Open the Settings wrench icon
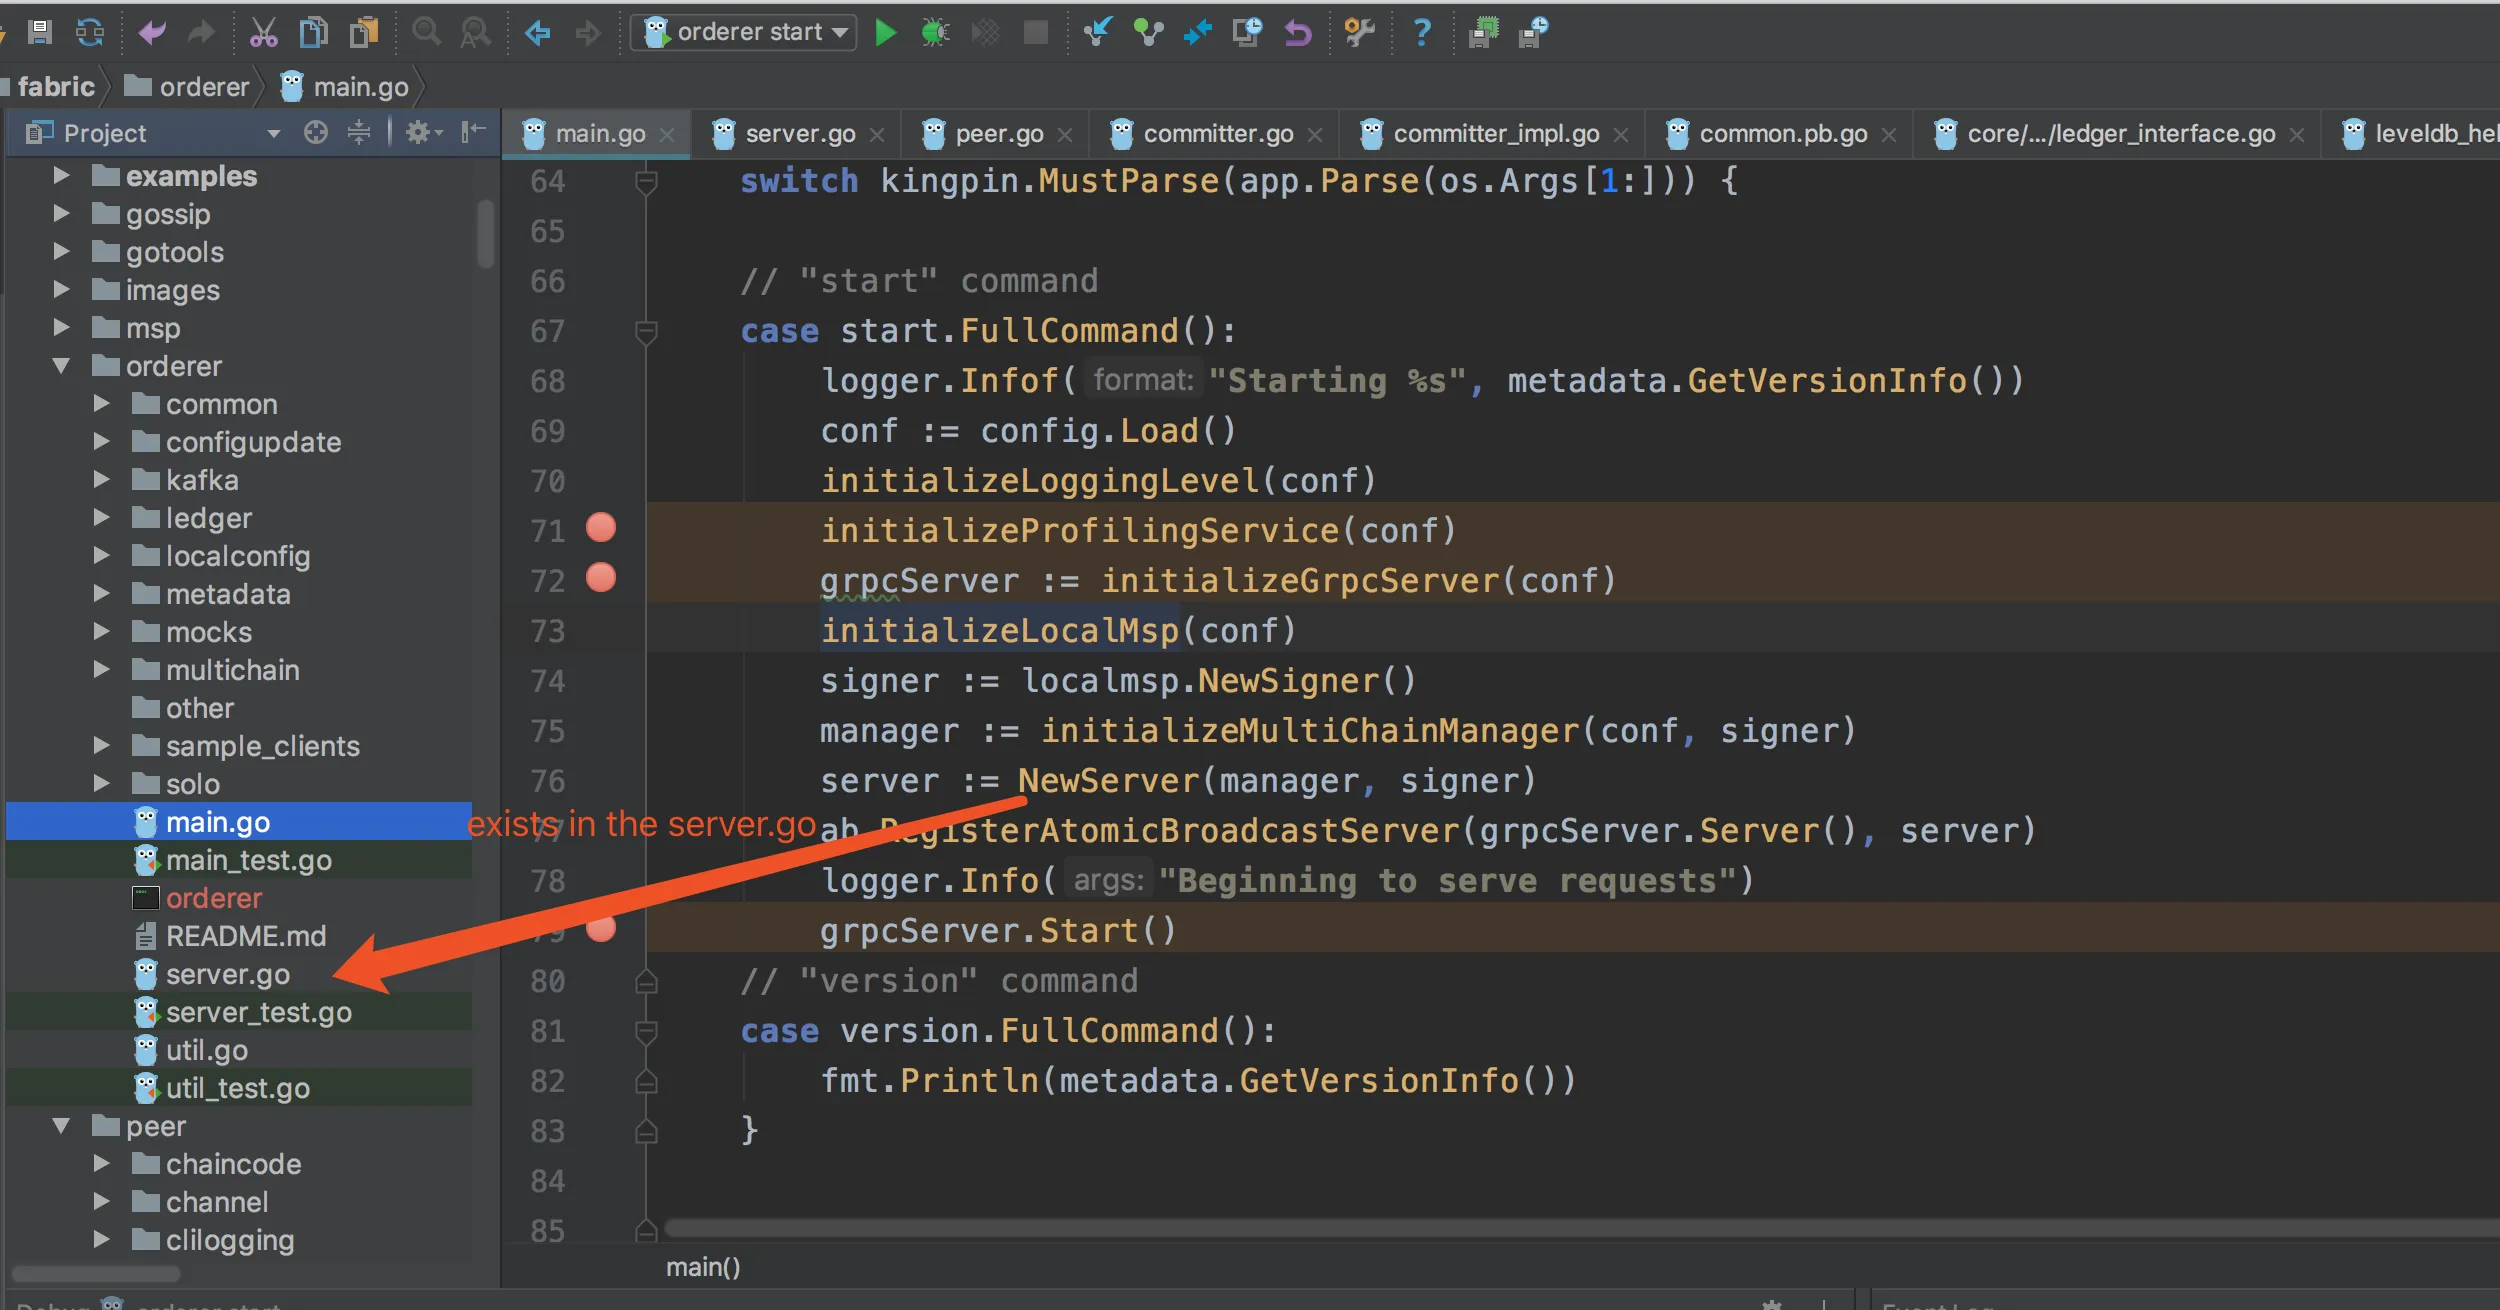2500x1310 pixels. coord(1359,33)
